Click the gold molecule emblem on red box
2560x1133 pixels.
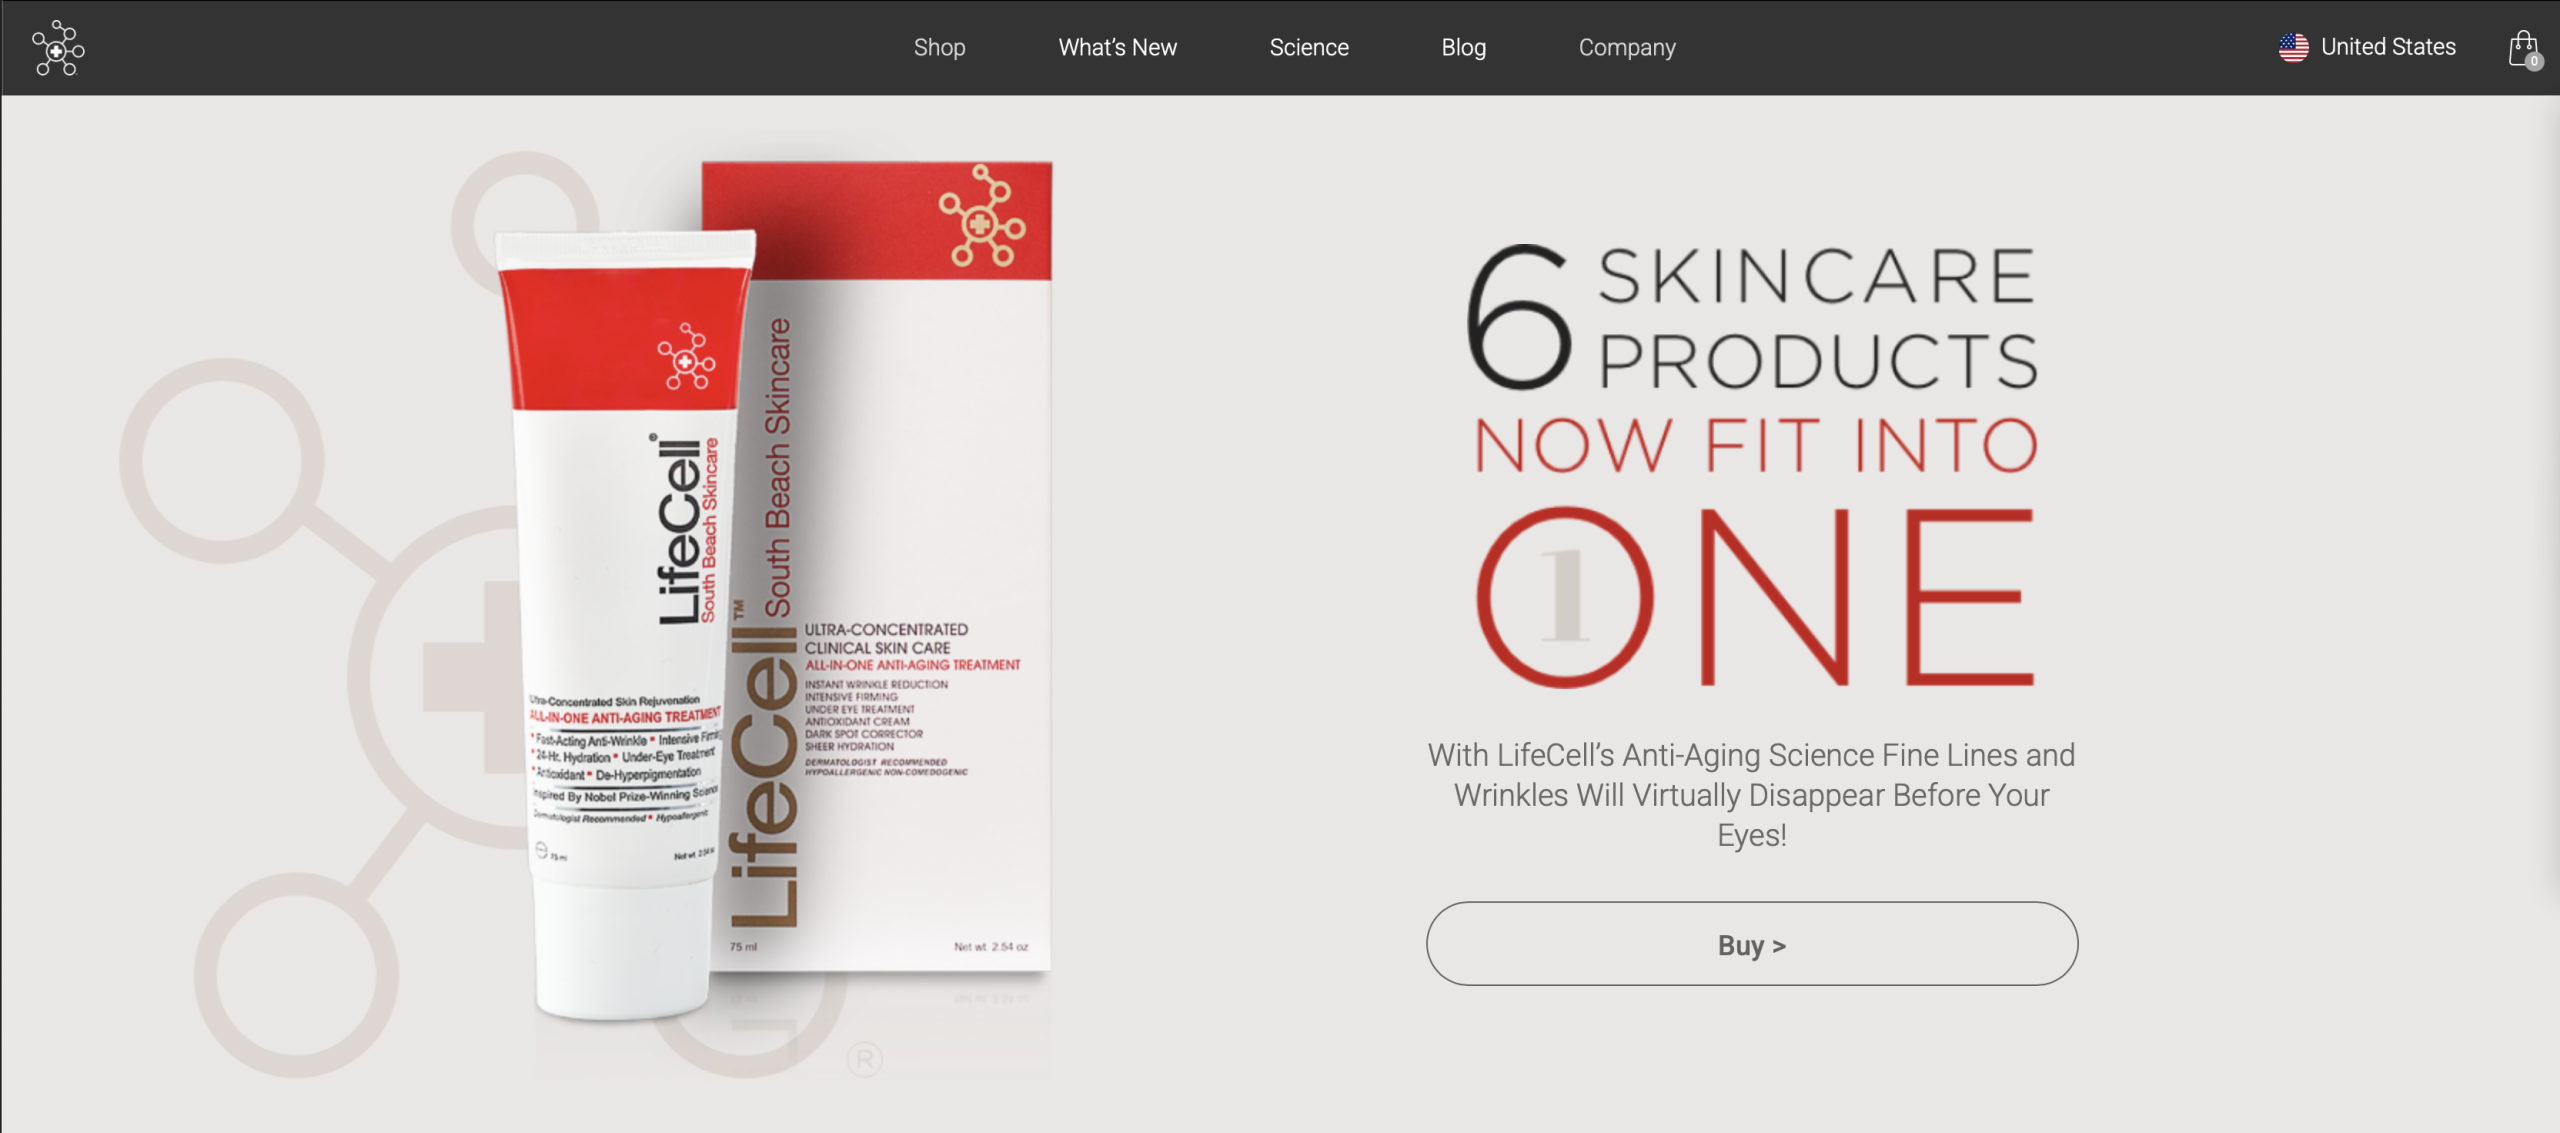[x=982, y=216]
